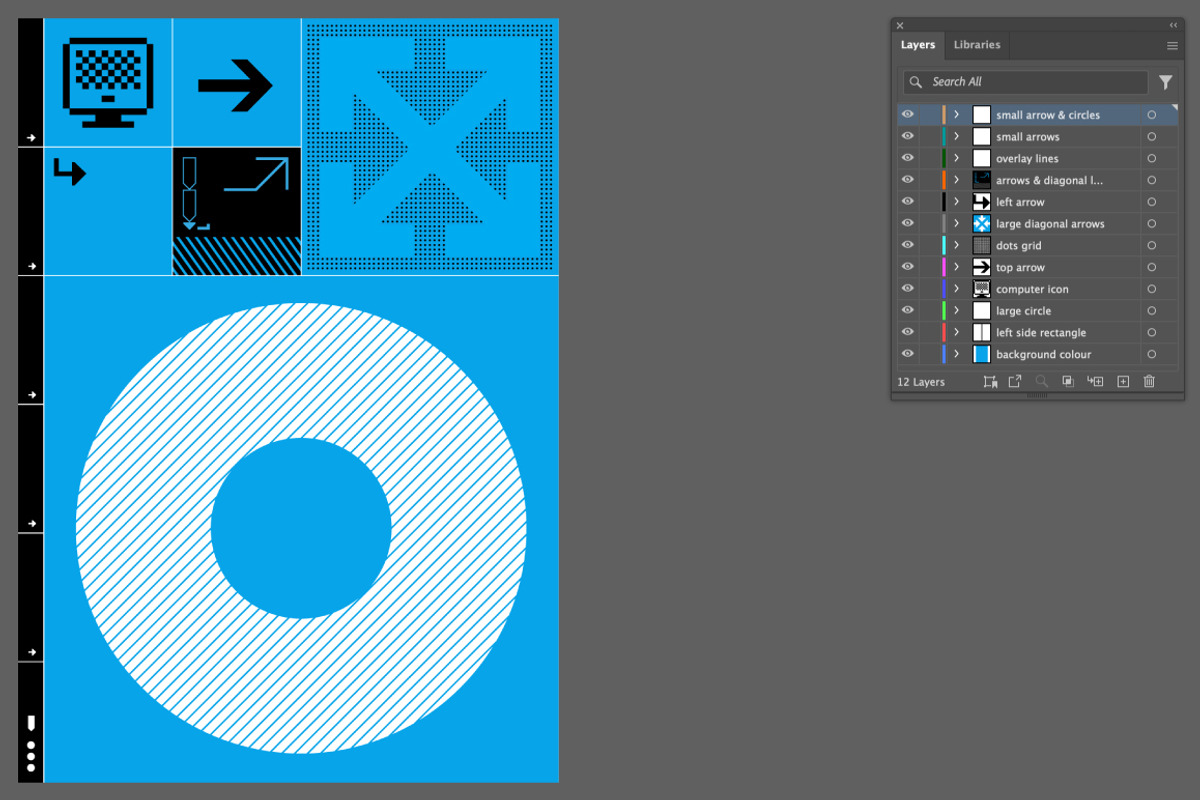Collapse the panel using the double-arrow icon
This screenshot has height=800, width=1200.
[1173, 25]
